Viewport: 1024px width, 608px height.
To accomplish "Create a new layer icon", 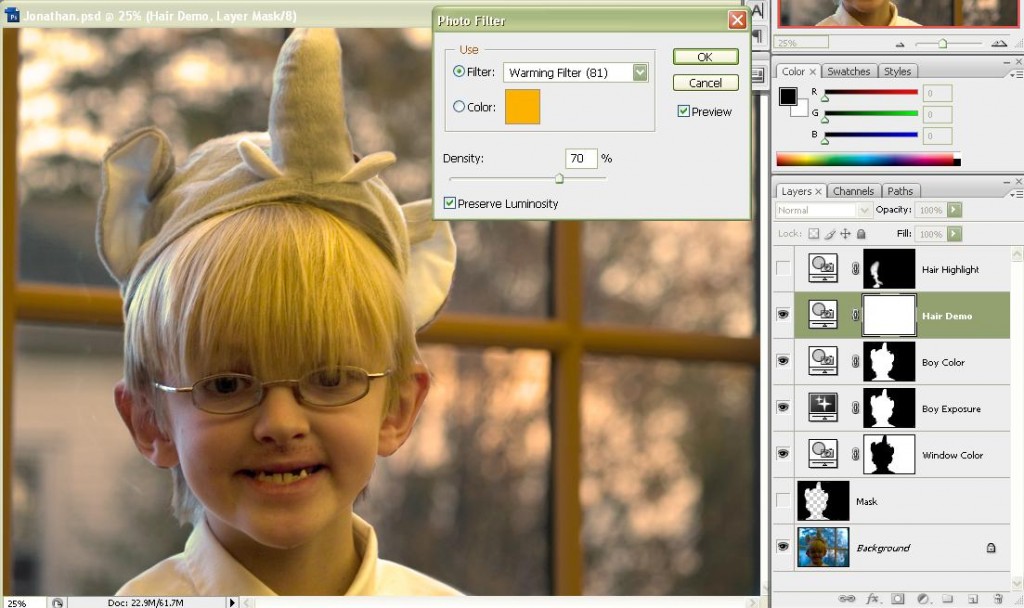I will coord(973,598).
